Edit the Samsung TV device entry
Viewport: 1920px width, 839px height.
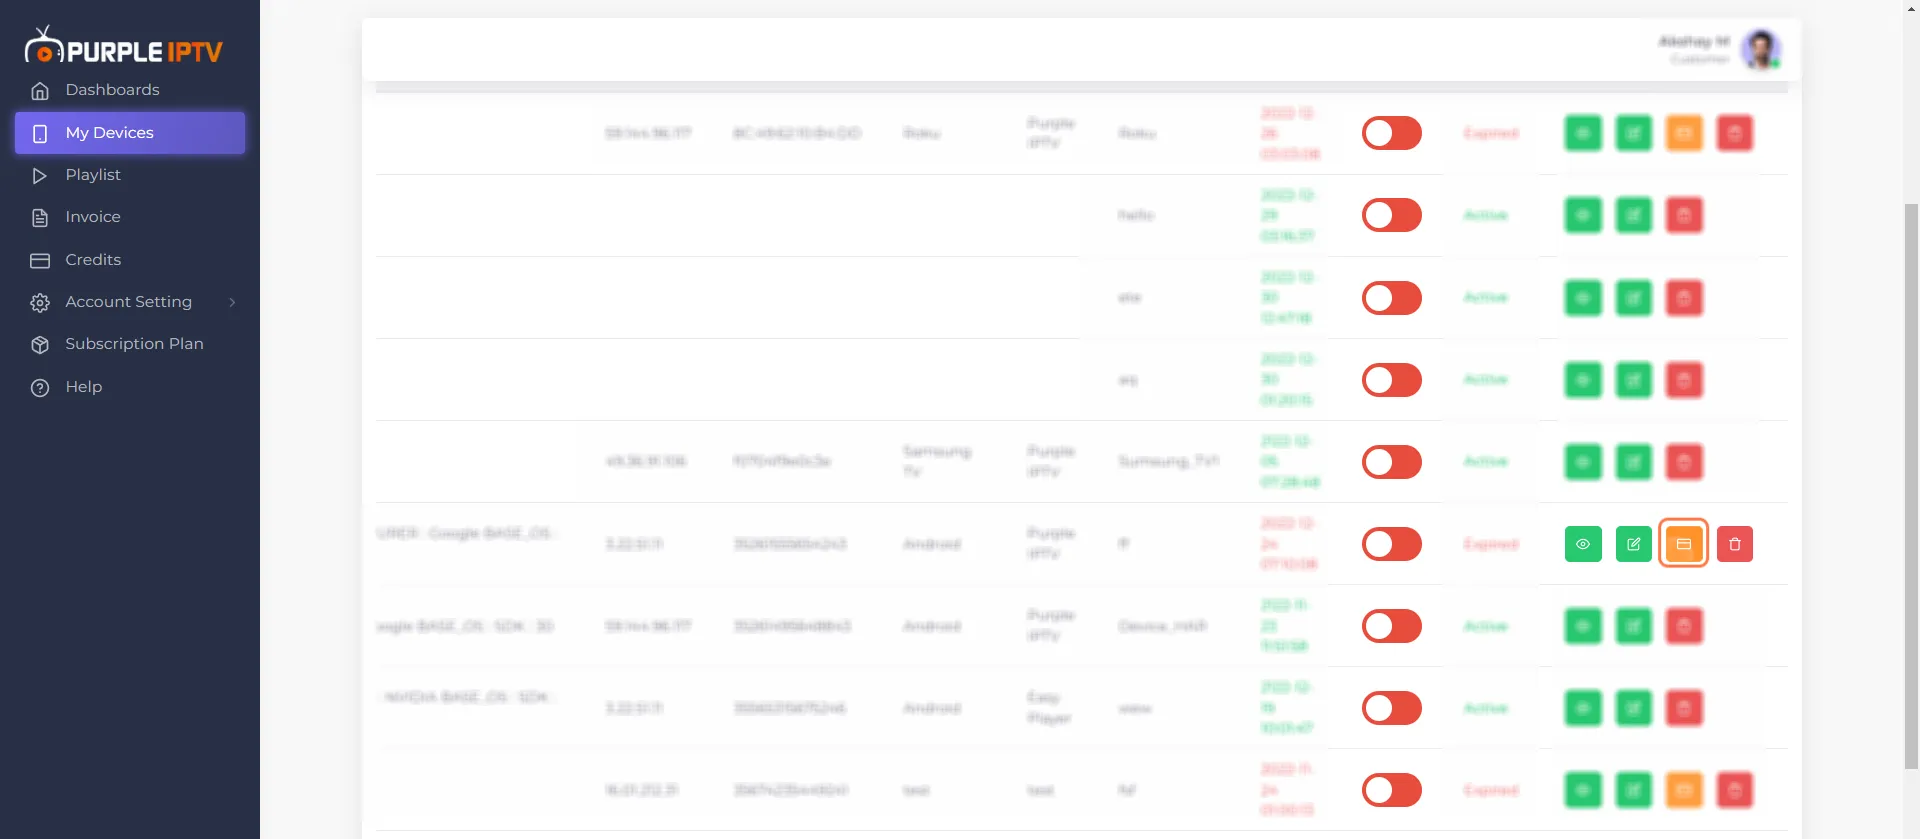(1634, 462)
